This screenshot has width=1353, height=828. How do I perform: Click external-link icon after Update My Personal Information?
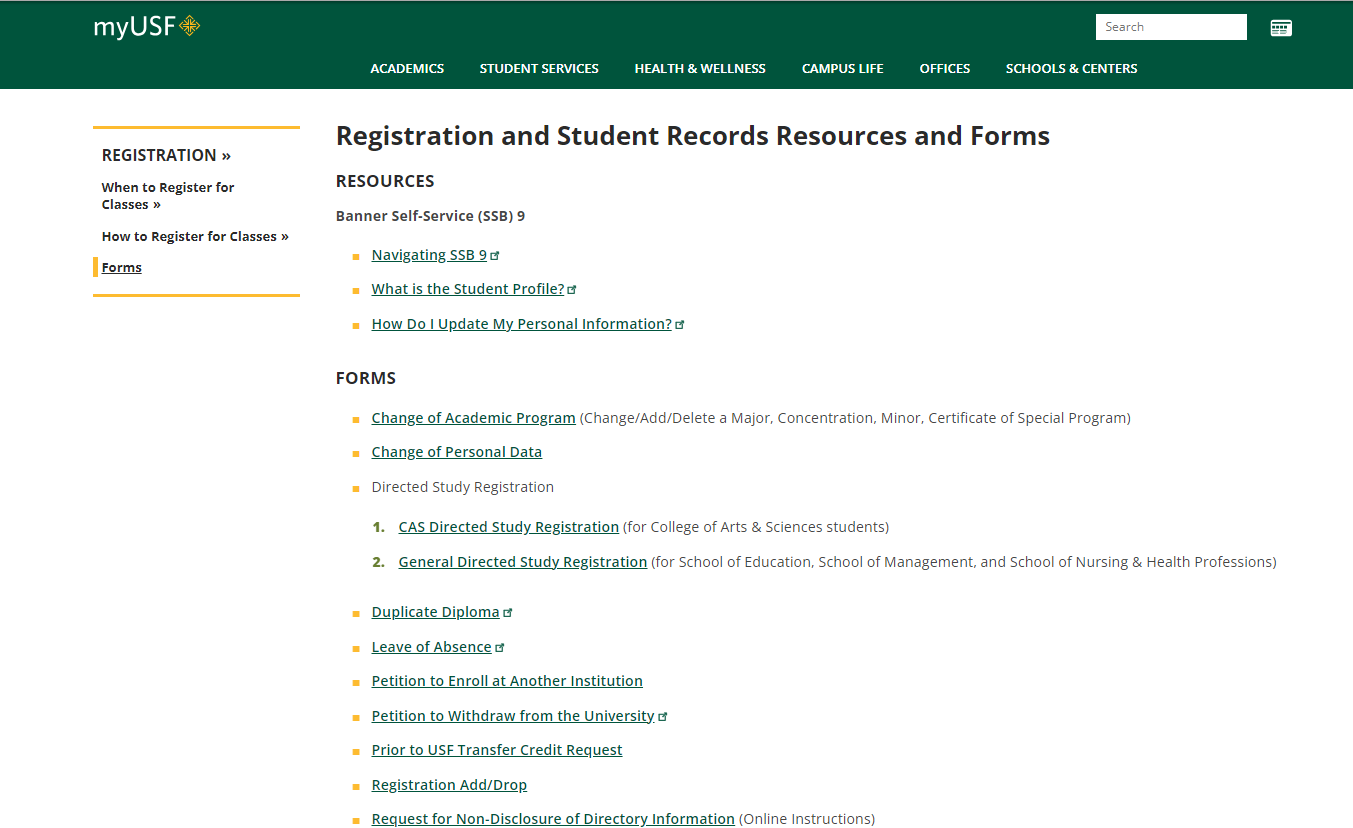pyautogui.click(x=680, y=325)
